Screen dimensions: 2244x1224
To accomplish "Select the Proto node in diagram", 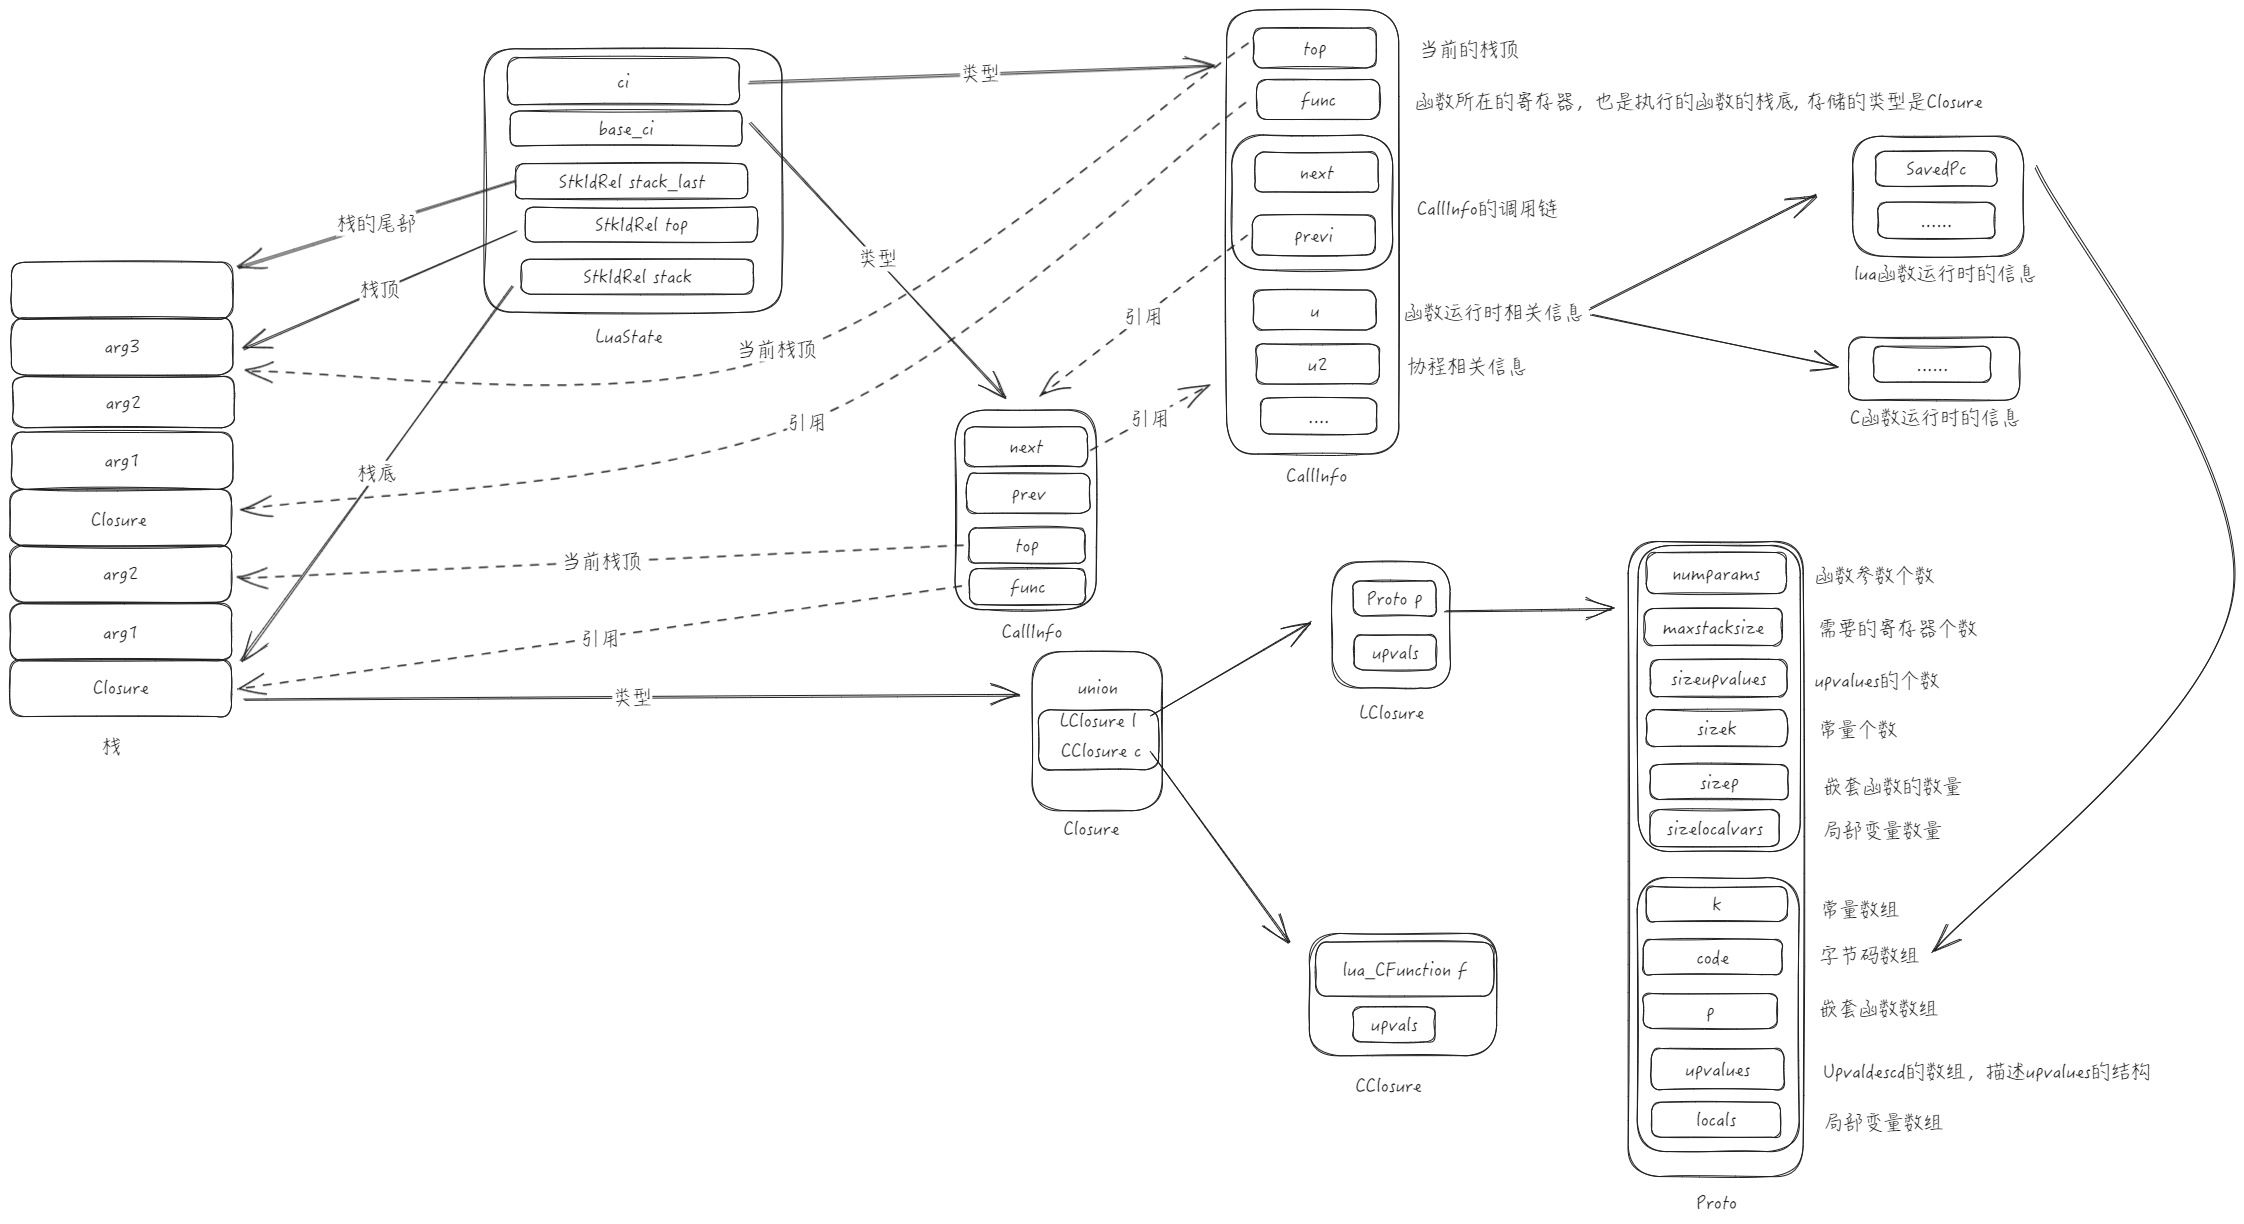I will tap(1733, 874).
